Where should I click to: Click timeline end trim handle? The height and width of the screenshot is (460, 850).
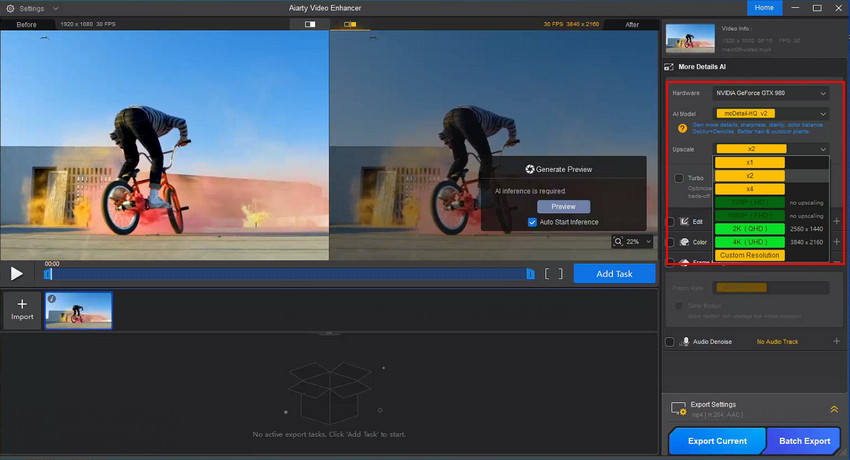tap(530, 274)
